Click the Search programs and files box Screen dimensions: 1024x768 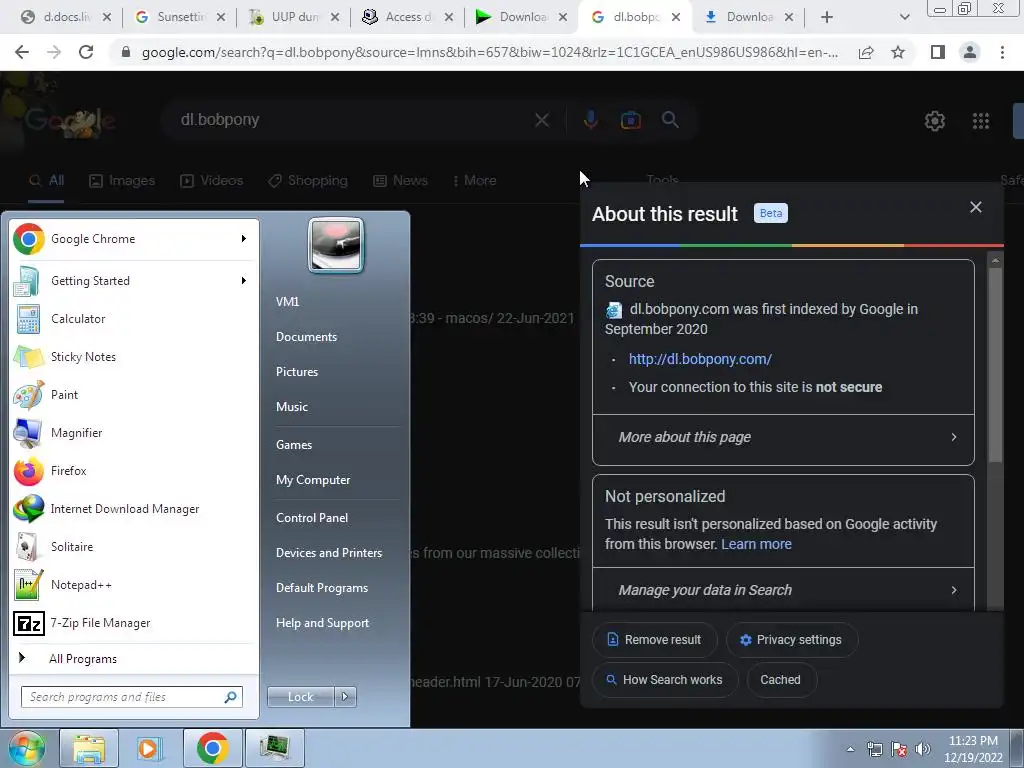(x=131, y=697)
